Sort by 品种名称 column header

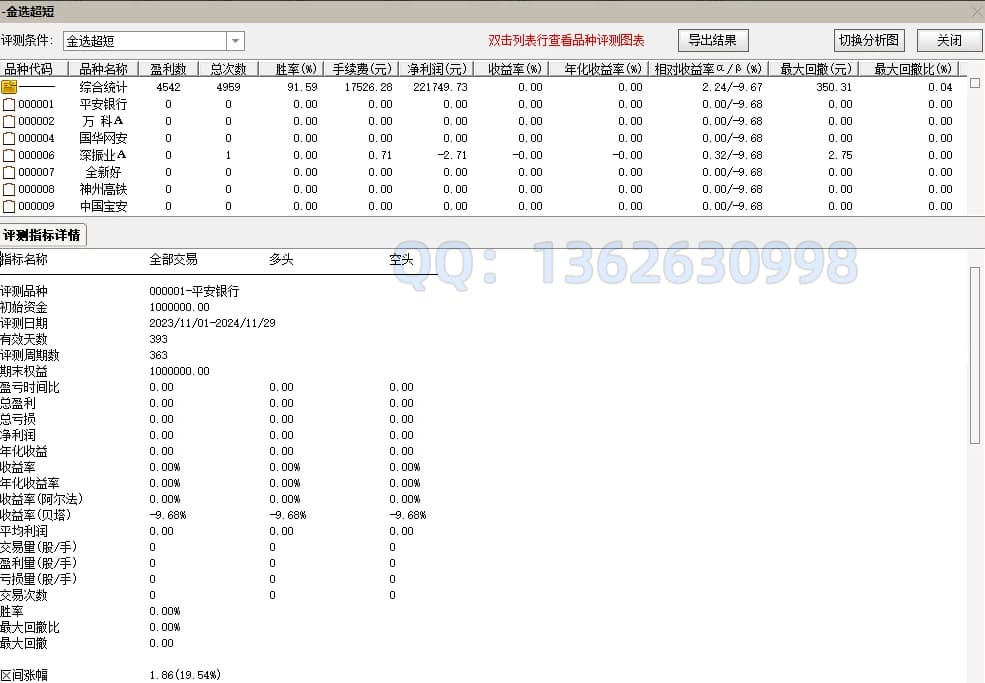(x=103, y=68)
